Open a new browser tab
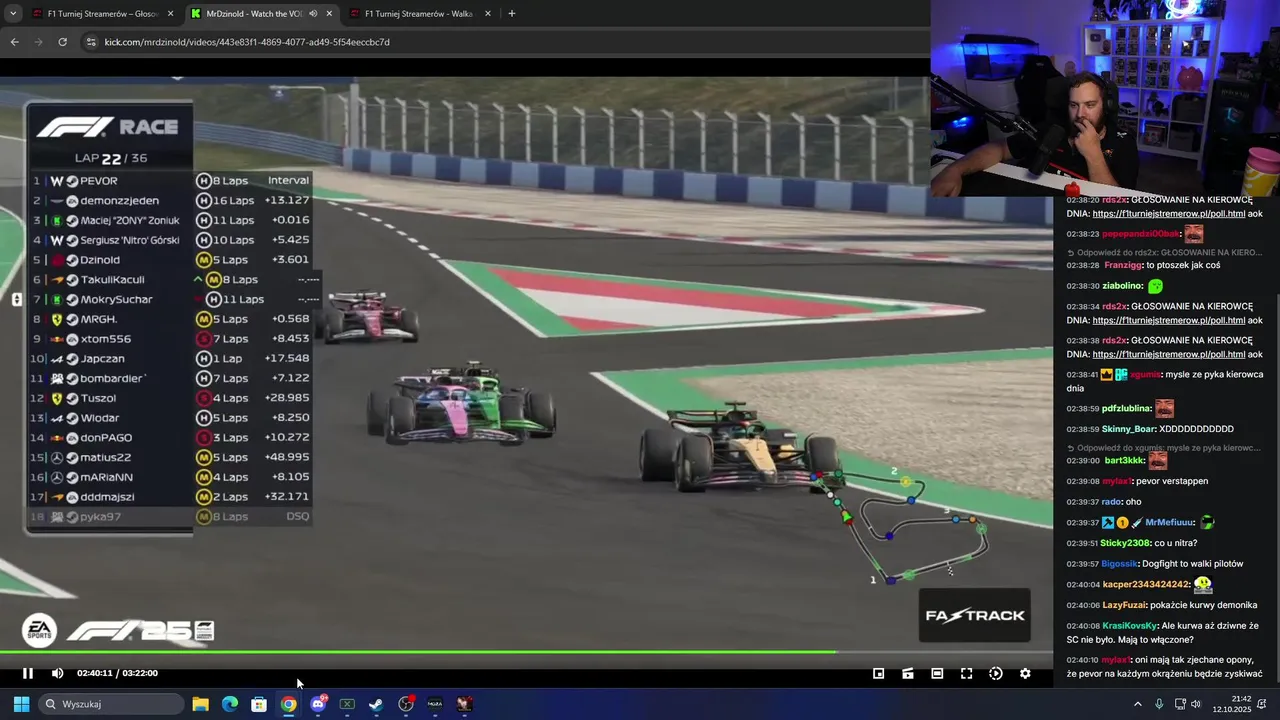 512,14
